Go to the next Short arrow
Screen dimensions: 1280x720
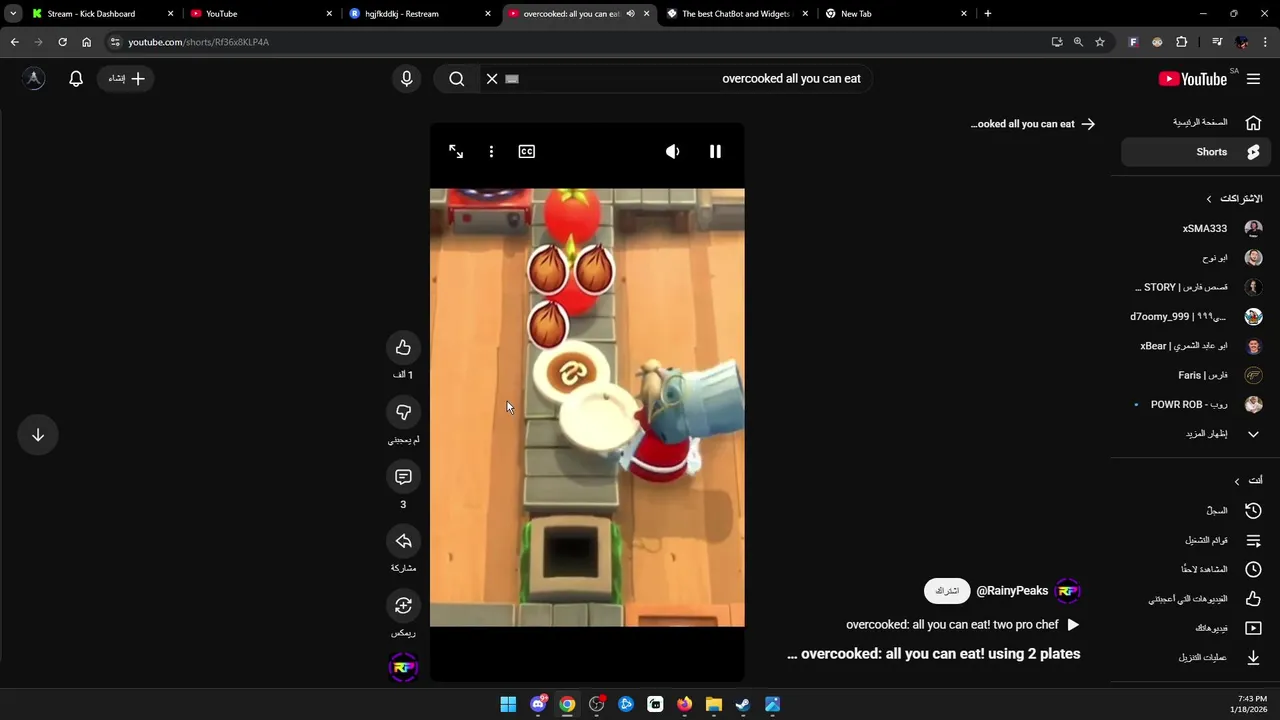(38, 435)
